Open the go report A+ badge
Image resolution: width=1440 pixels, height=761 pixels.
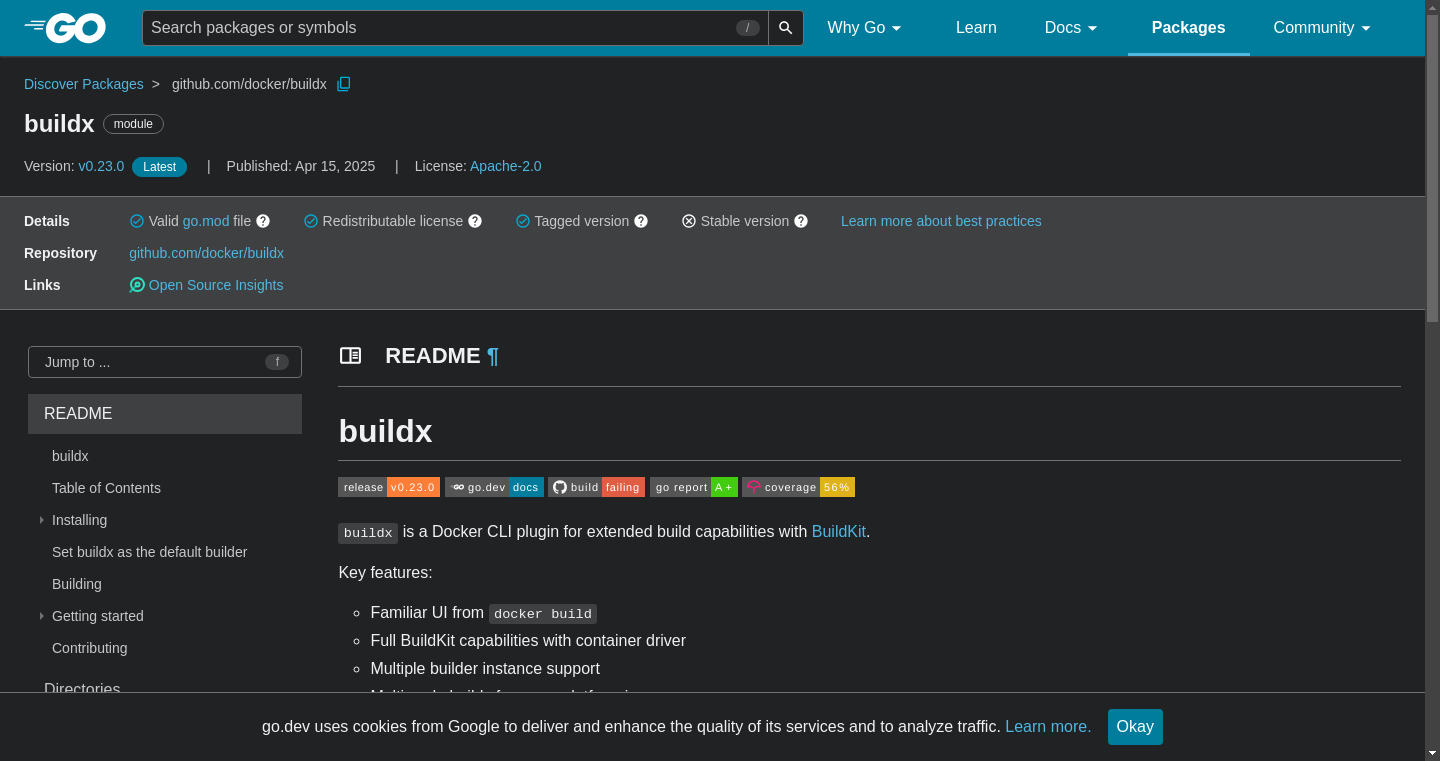(694, 487)
